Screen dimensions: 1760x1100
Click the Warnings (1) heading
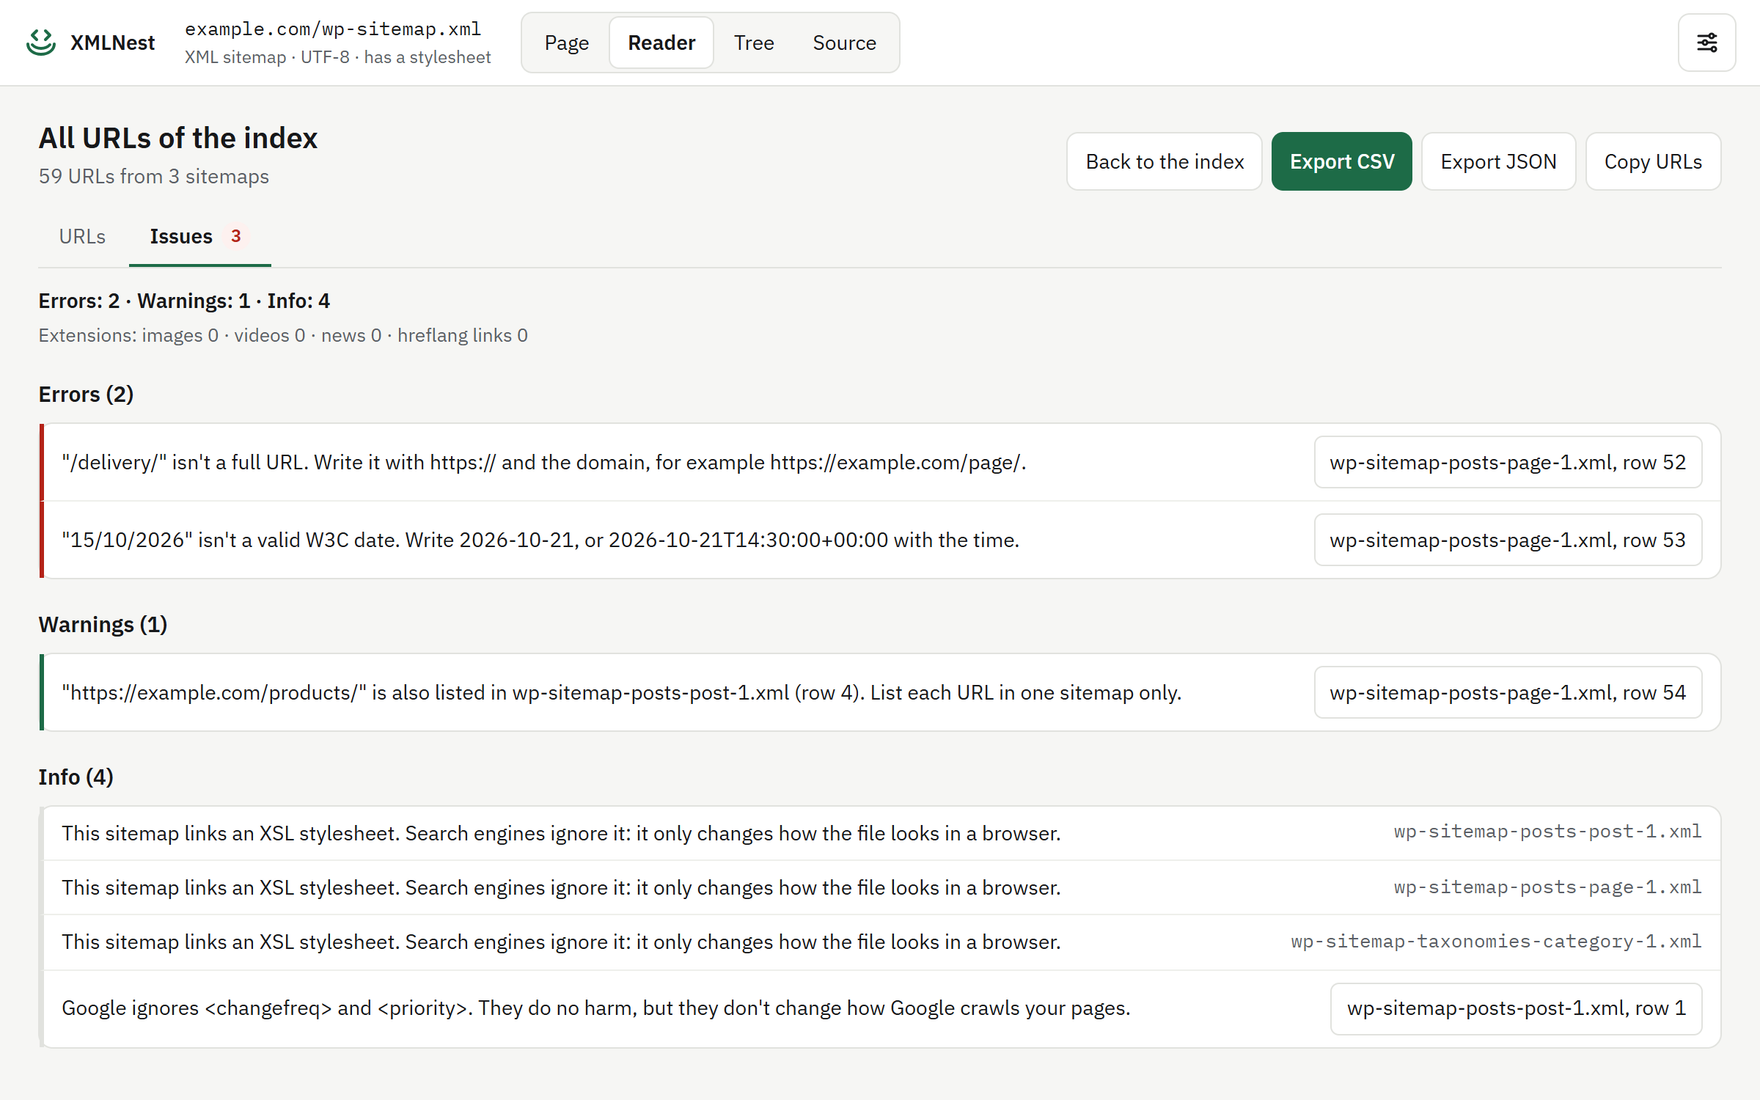coord(103,624)
